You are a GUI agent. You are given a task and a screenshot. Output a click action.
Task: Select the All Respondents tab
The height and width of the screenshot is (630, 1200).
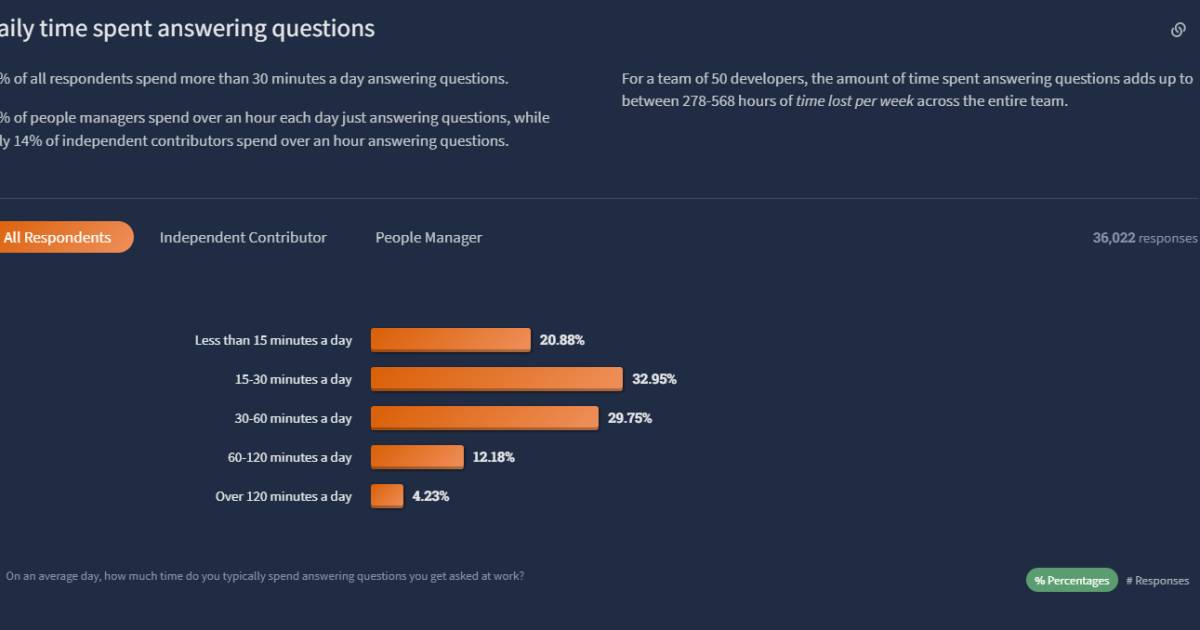(60, 238)
